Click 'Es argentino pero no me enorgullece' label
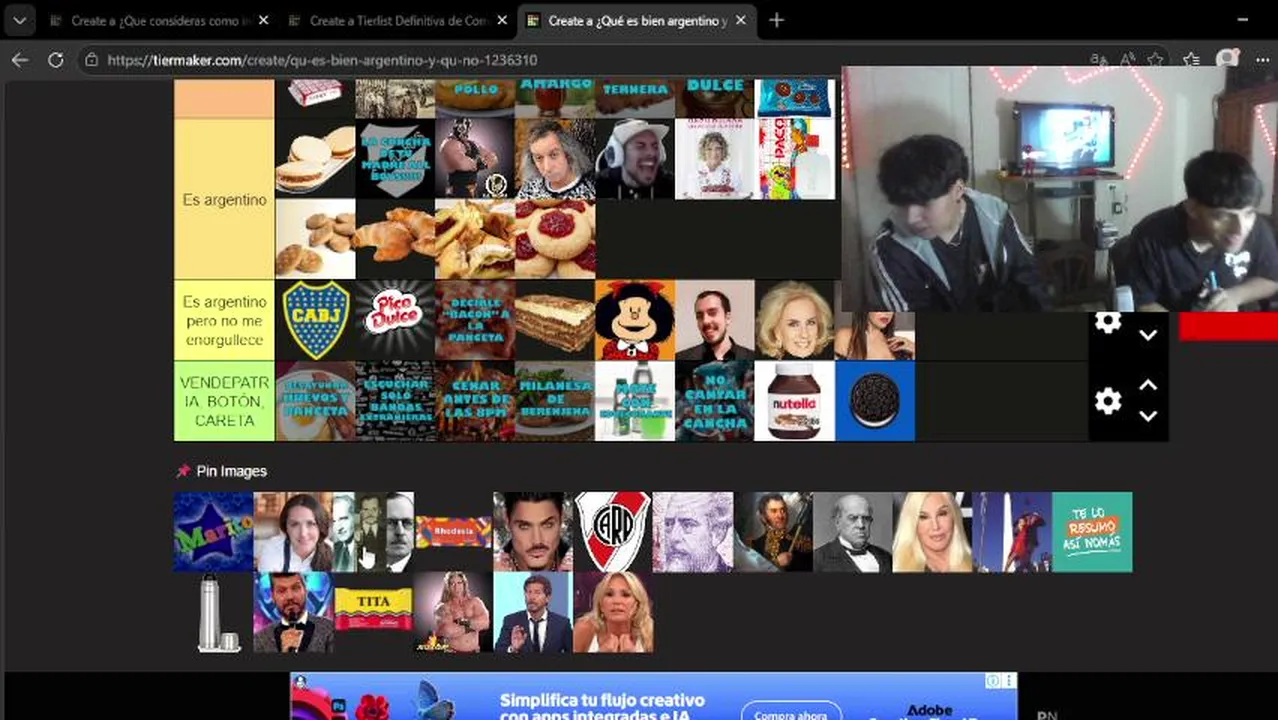 coord(224,320)
